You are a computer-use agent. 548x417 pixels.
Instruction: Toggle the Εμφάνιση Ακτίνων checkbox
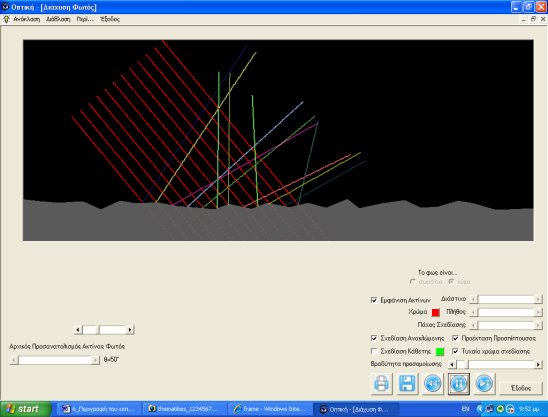pyautogui.click(x=374, y=300)
